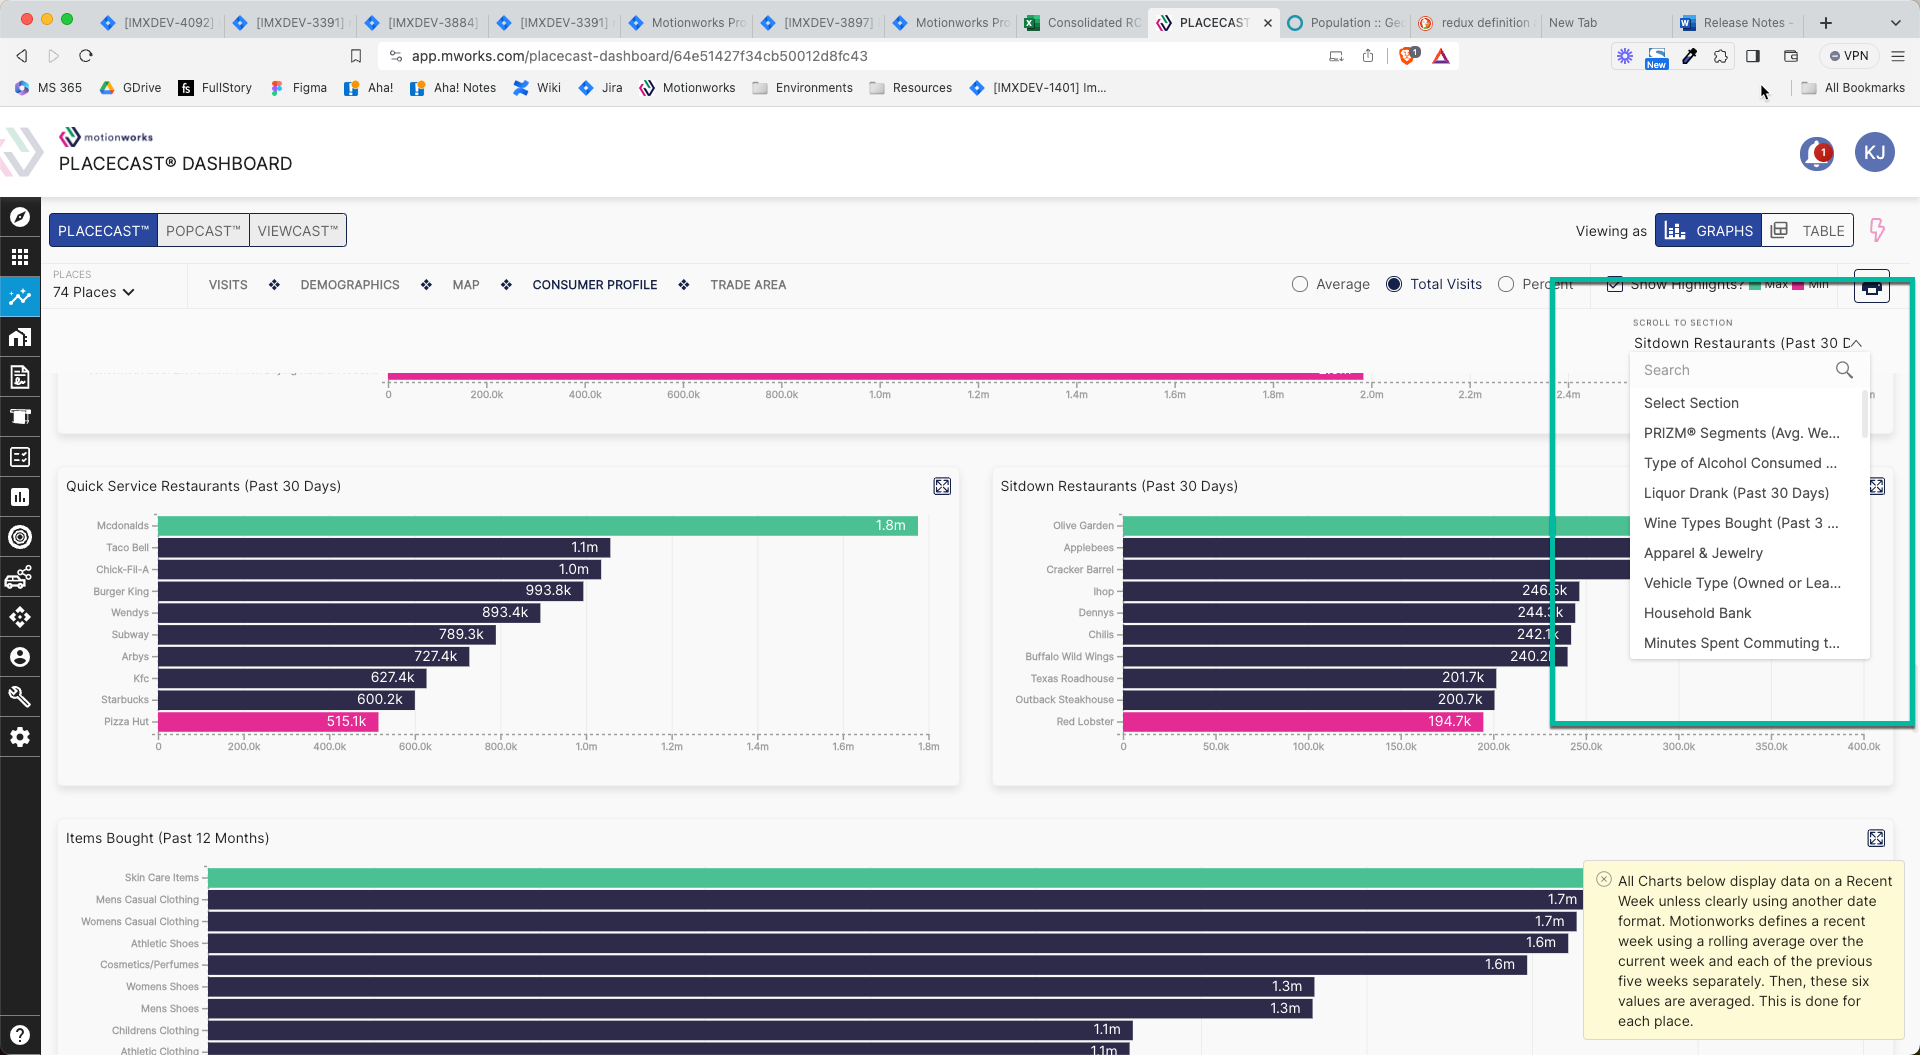Go to the VISITS section
The height and width of the screenshot is (1055, 1920).
pyautogui.click(x=228, y=285)
